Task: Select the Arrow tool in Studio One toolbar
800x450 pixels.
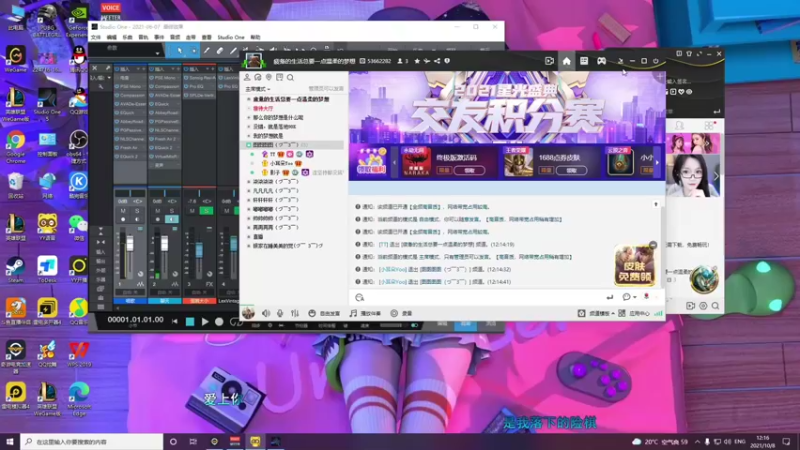Action: 180,51
